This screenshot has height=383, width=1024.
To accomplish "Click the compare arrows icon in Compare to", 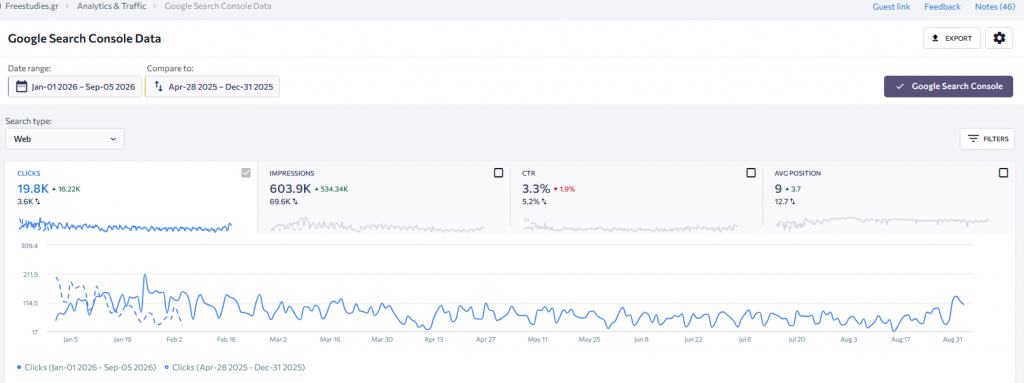I will tap(158, 86).
